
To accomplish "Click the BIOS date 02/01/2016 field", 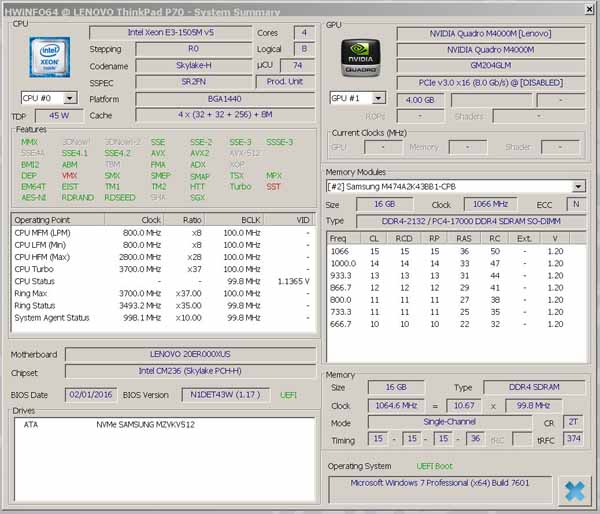I will click(x=91, y=395).
